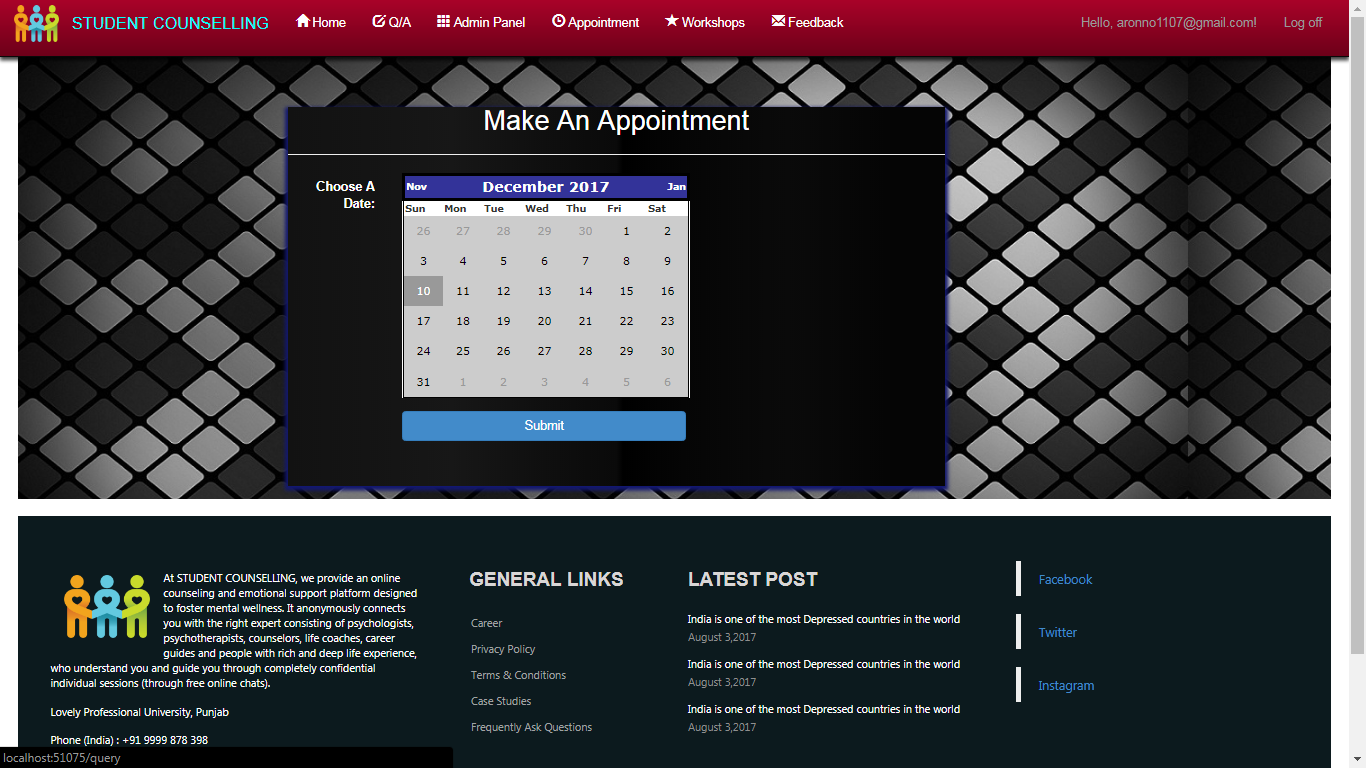Choose December 30 in the calendar
The image size is (1366, 768).
pos(667,351)
